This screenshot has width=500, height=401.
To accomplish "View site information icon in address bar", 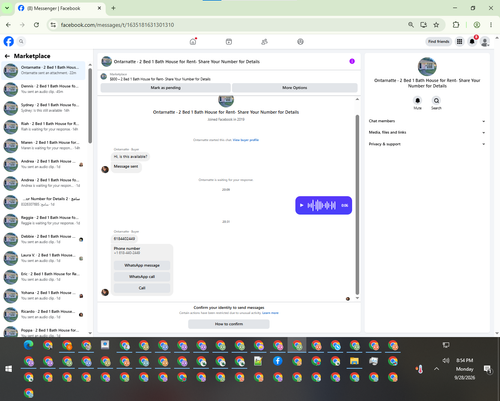I will 53,25.
